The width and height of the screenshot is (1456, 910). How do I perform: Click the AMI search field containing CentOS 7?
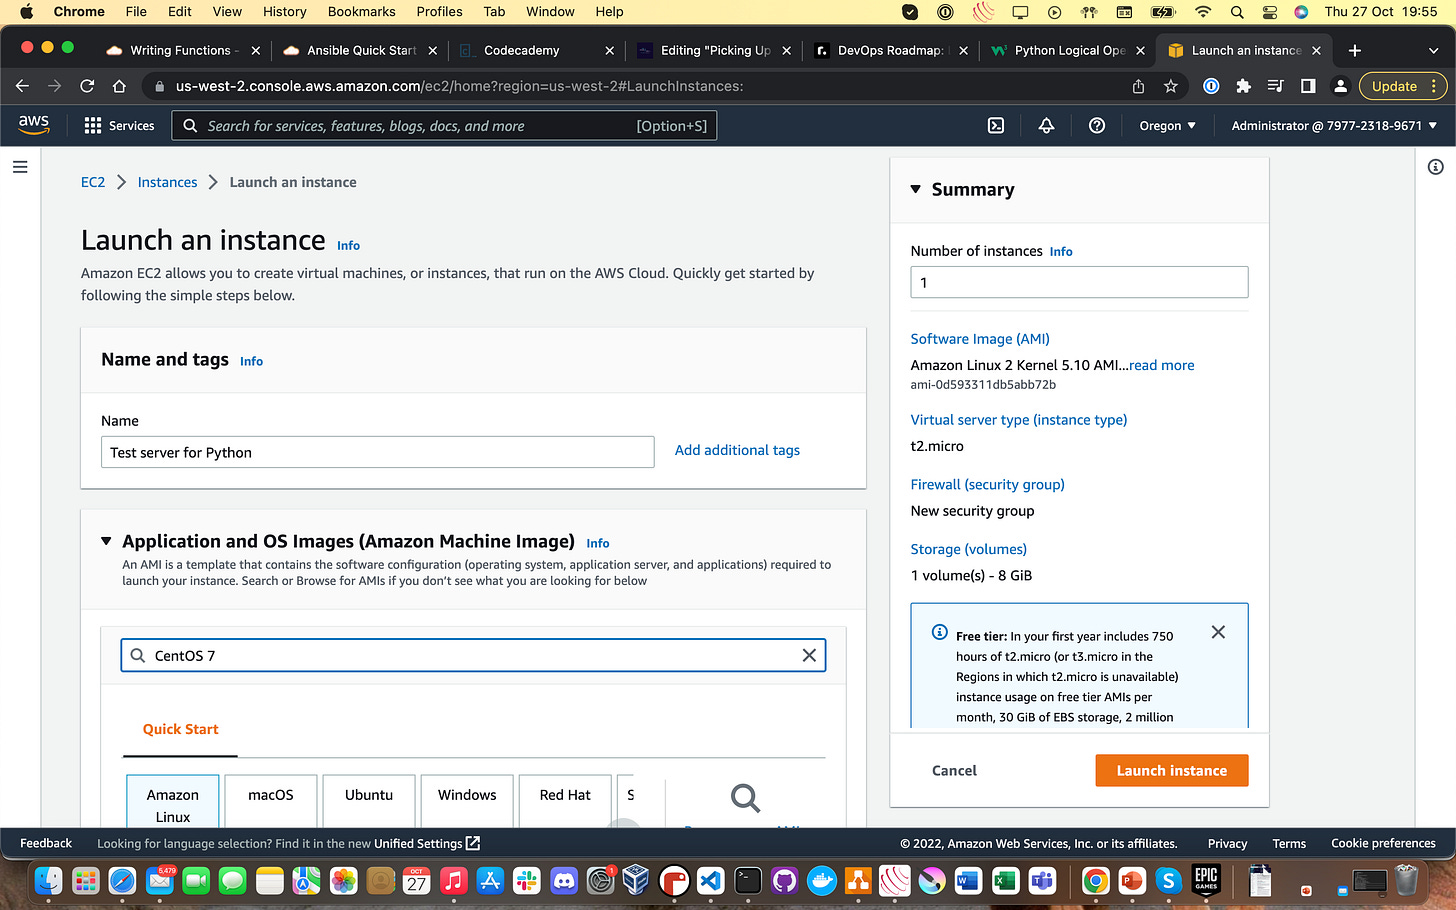tap(473, 655)
